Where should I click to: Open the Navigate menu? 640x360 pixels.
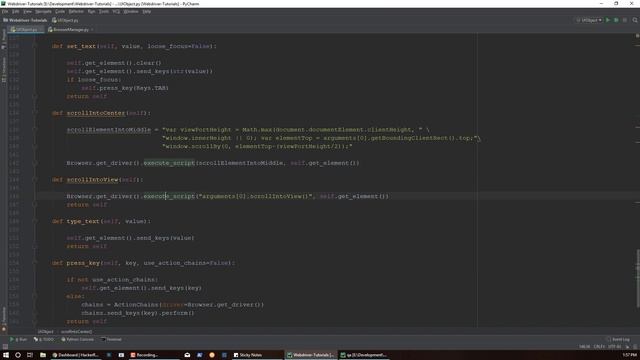43,11
